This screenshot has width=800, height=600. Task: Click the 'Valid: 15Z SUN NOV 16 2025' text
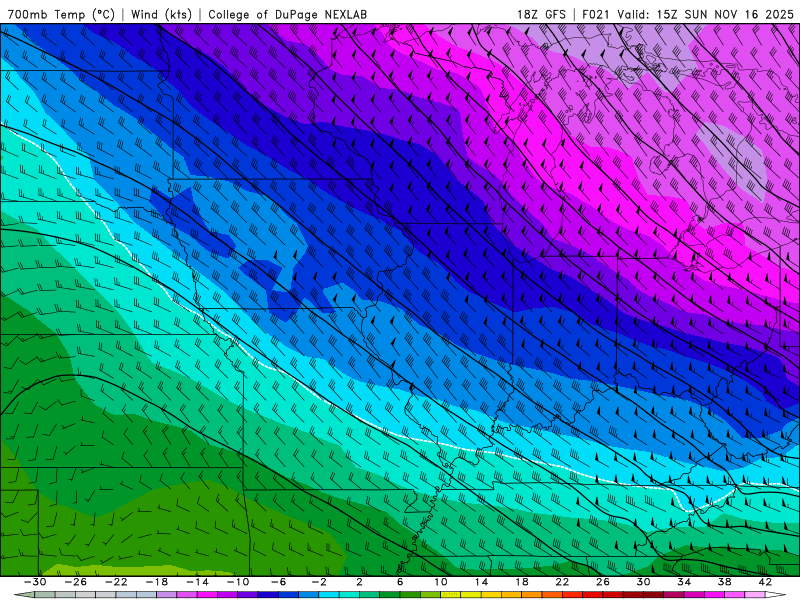(706, 14)
